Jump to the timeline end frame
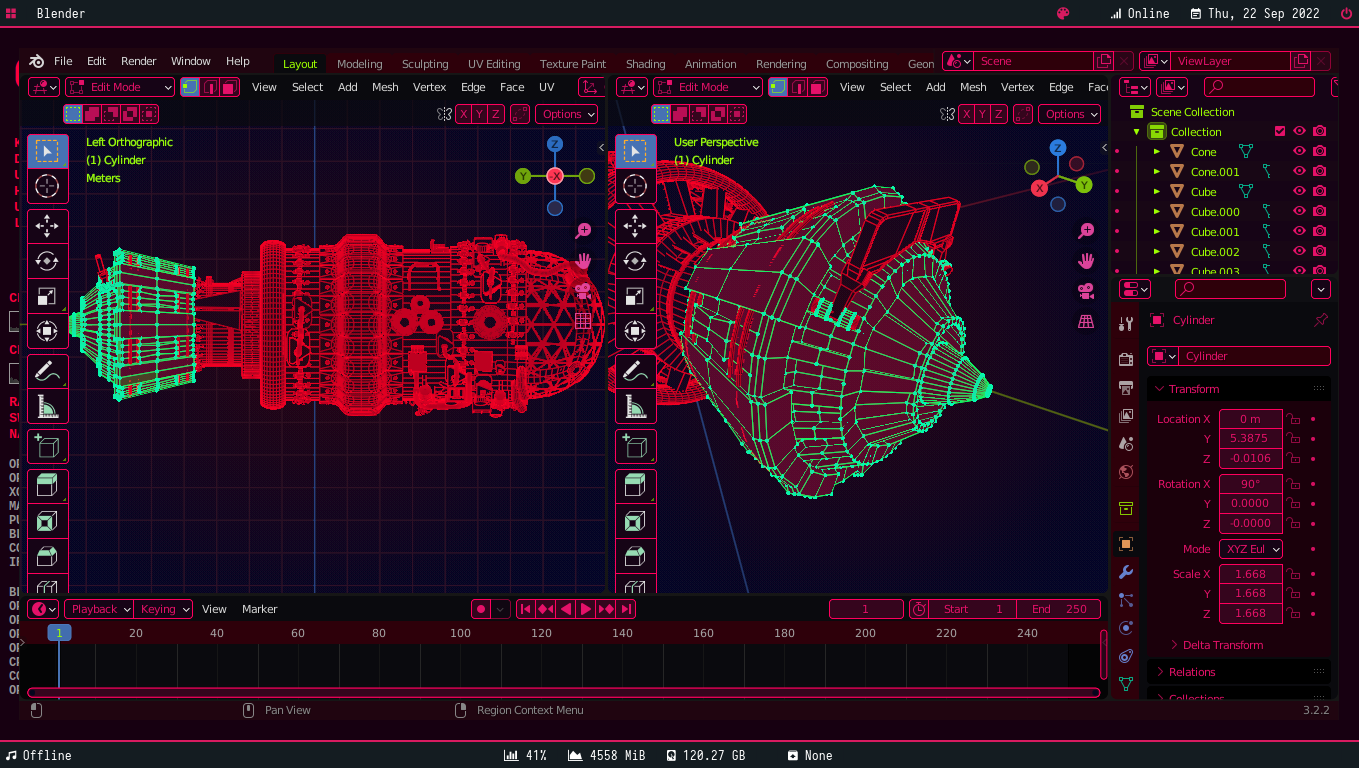This screenshot has height=768, width=1359. point(626,609)
